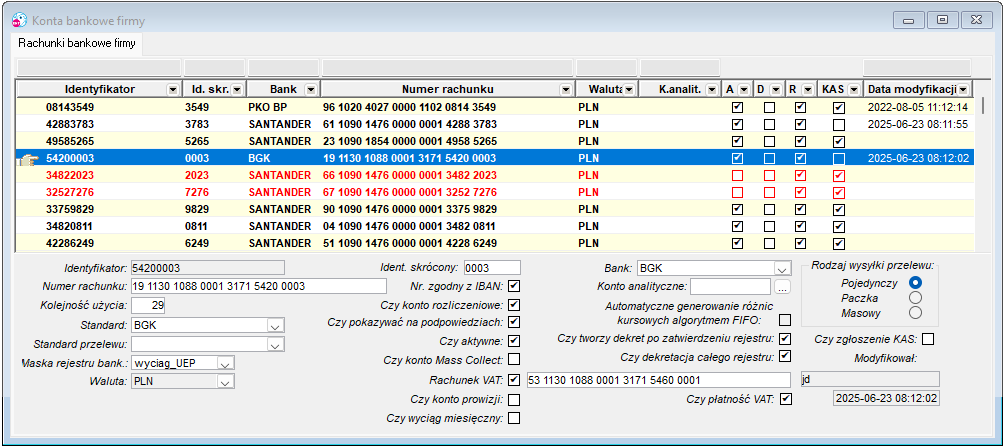Image resolution: width=1004 pixels, height=447 pixels.
Task: Click the filter box above Identyfikator column
Action: pos(99,67)
